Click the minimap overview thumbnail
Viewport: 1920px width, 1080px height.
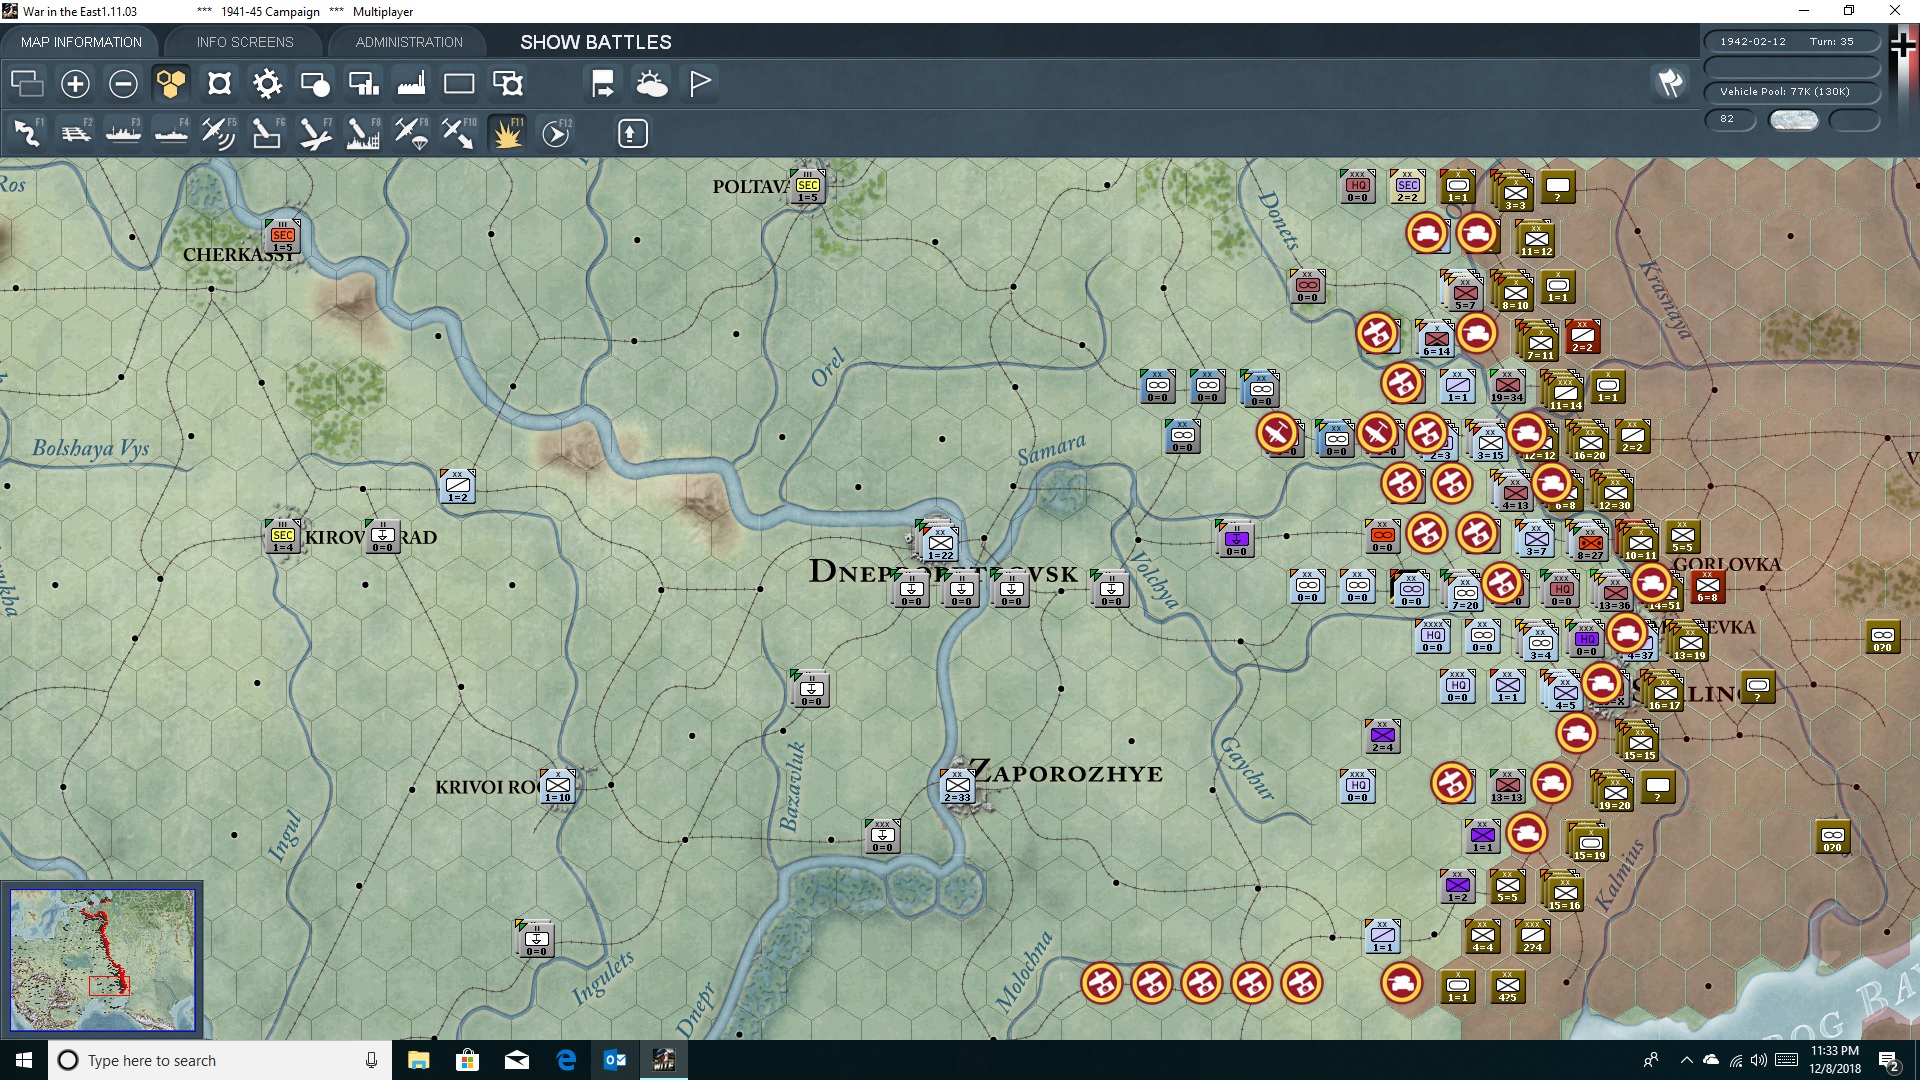102,960
